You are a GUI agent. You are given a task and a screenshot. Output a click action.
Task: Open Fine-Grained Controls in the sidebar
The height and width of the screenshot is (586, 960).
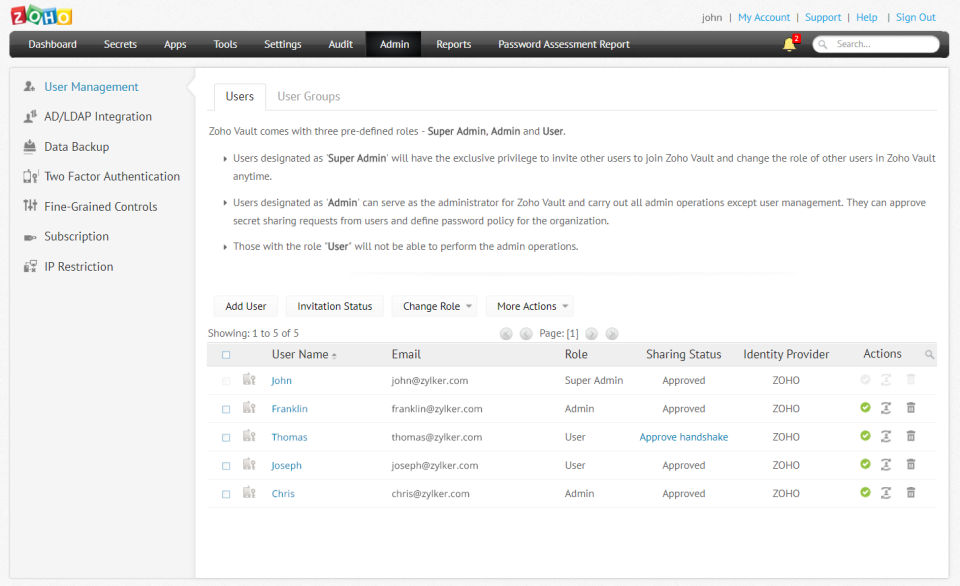[100, 206]
